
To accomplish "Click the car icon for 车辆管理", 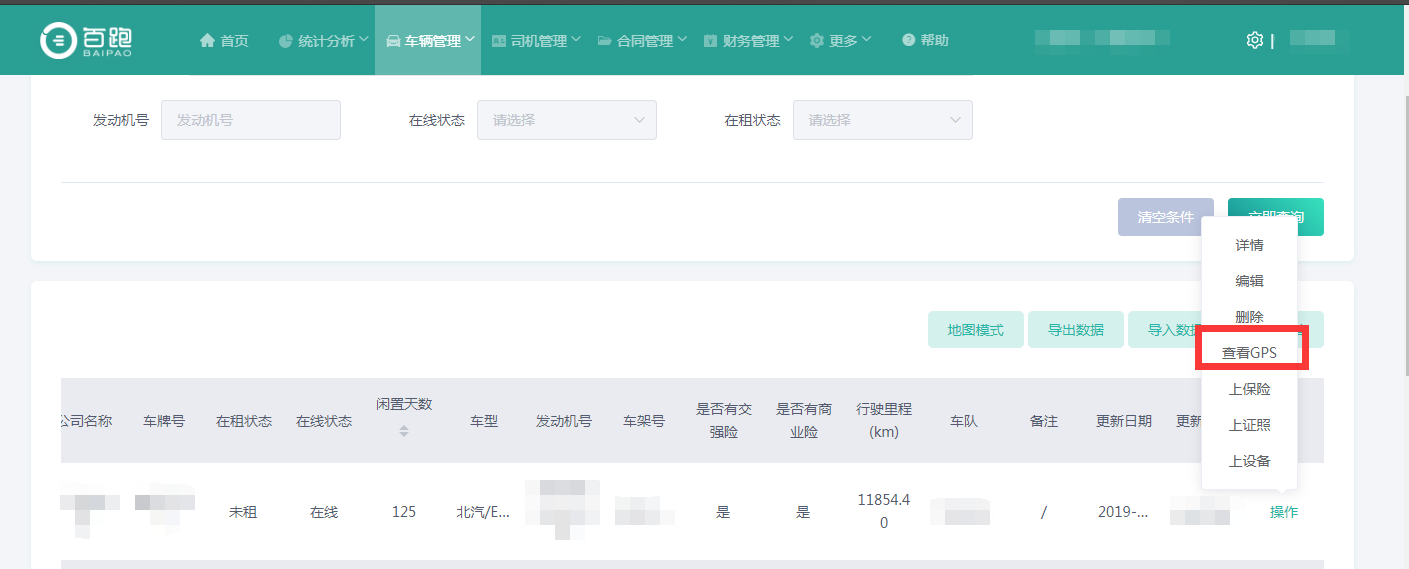I will tap(393, 41).
